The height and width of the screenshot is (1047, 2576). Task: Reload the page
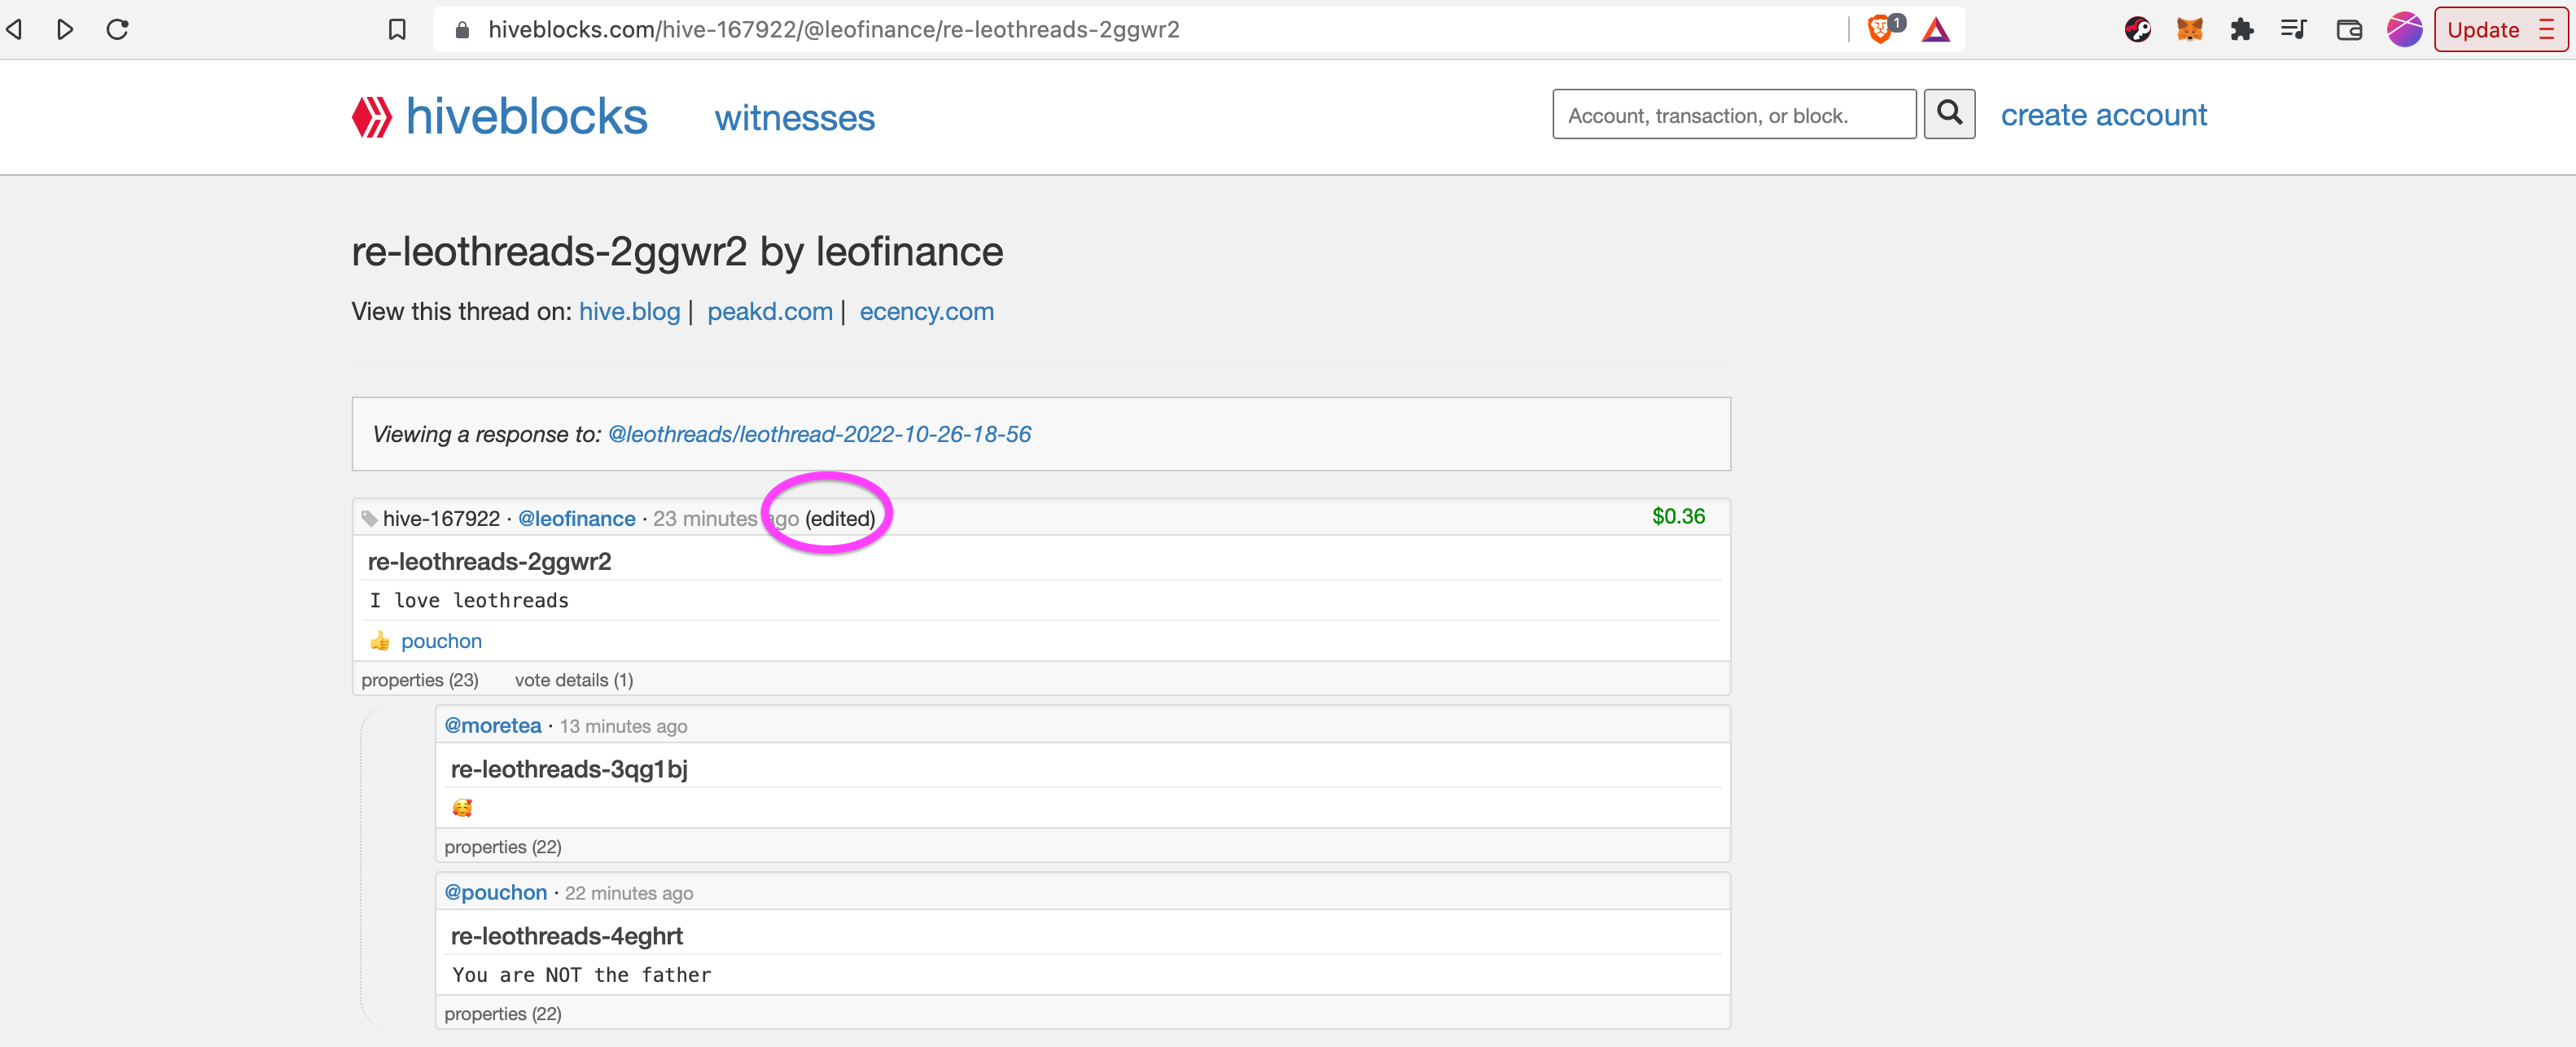point(118,30)
